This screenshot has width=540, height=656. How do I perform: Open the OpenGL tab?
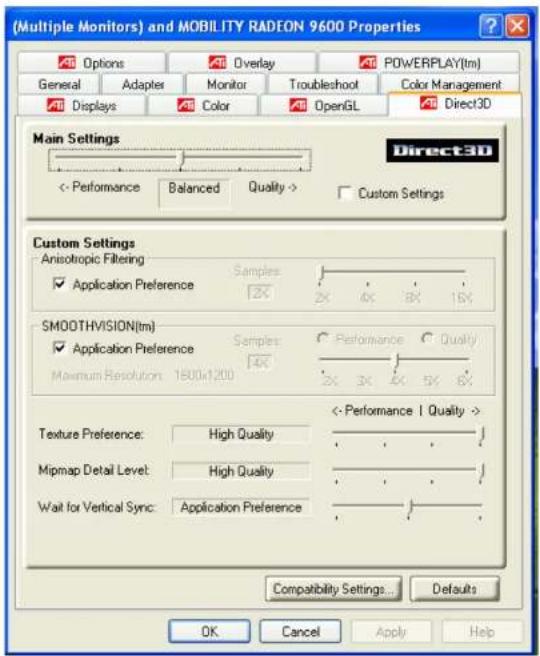323,105
